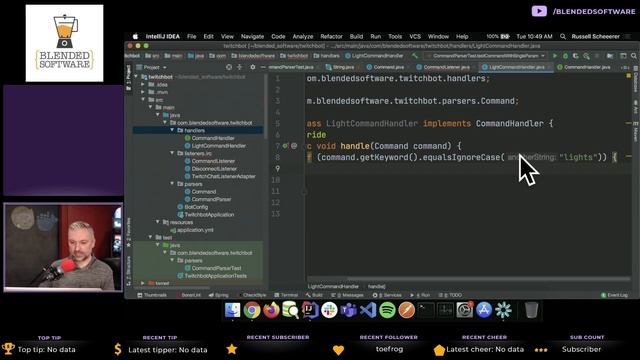Click the 1: Project side tool button
The image size is (640, 360).
(x=129, y=78)
